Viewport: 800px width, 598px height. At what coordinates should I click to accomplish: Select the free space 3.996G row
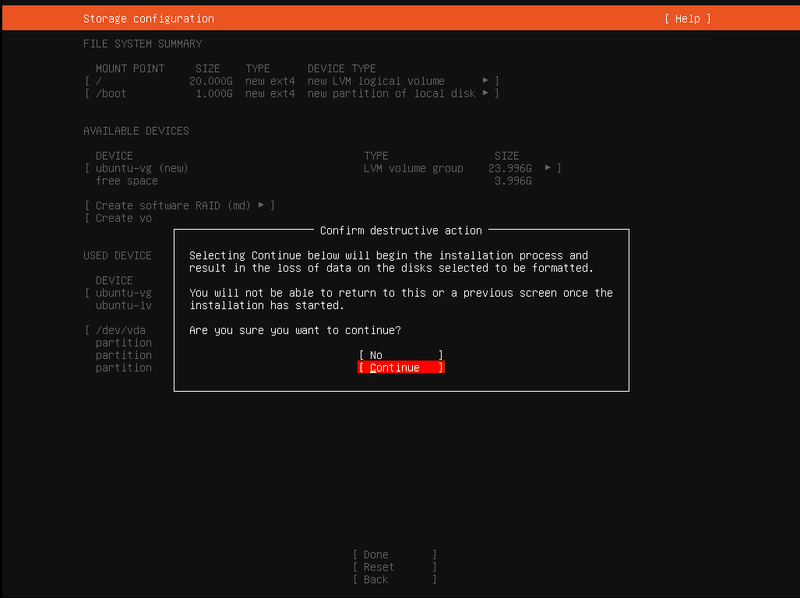coord(313,181)
